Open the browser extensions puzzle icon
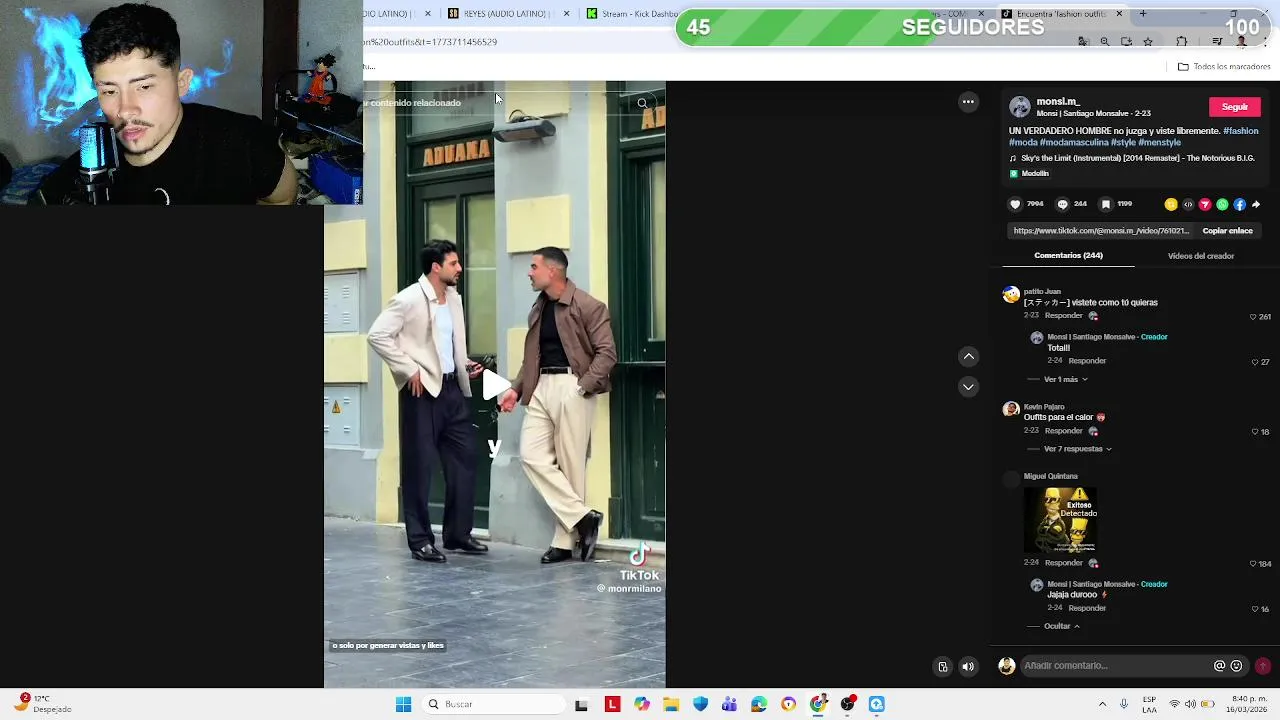 click(x=1182, y=42)
